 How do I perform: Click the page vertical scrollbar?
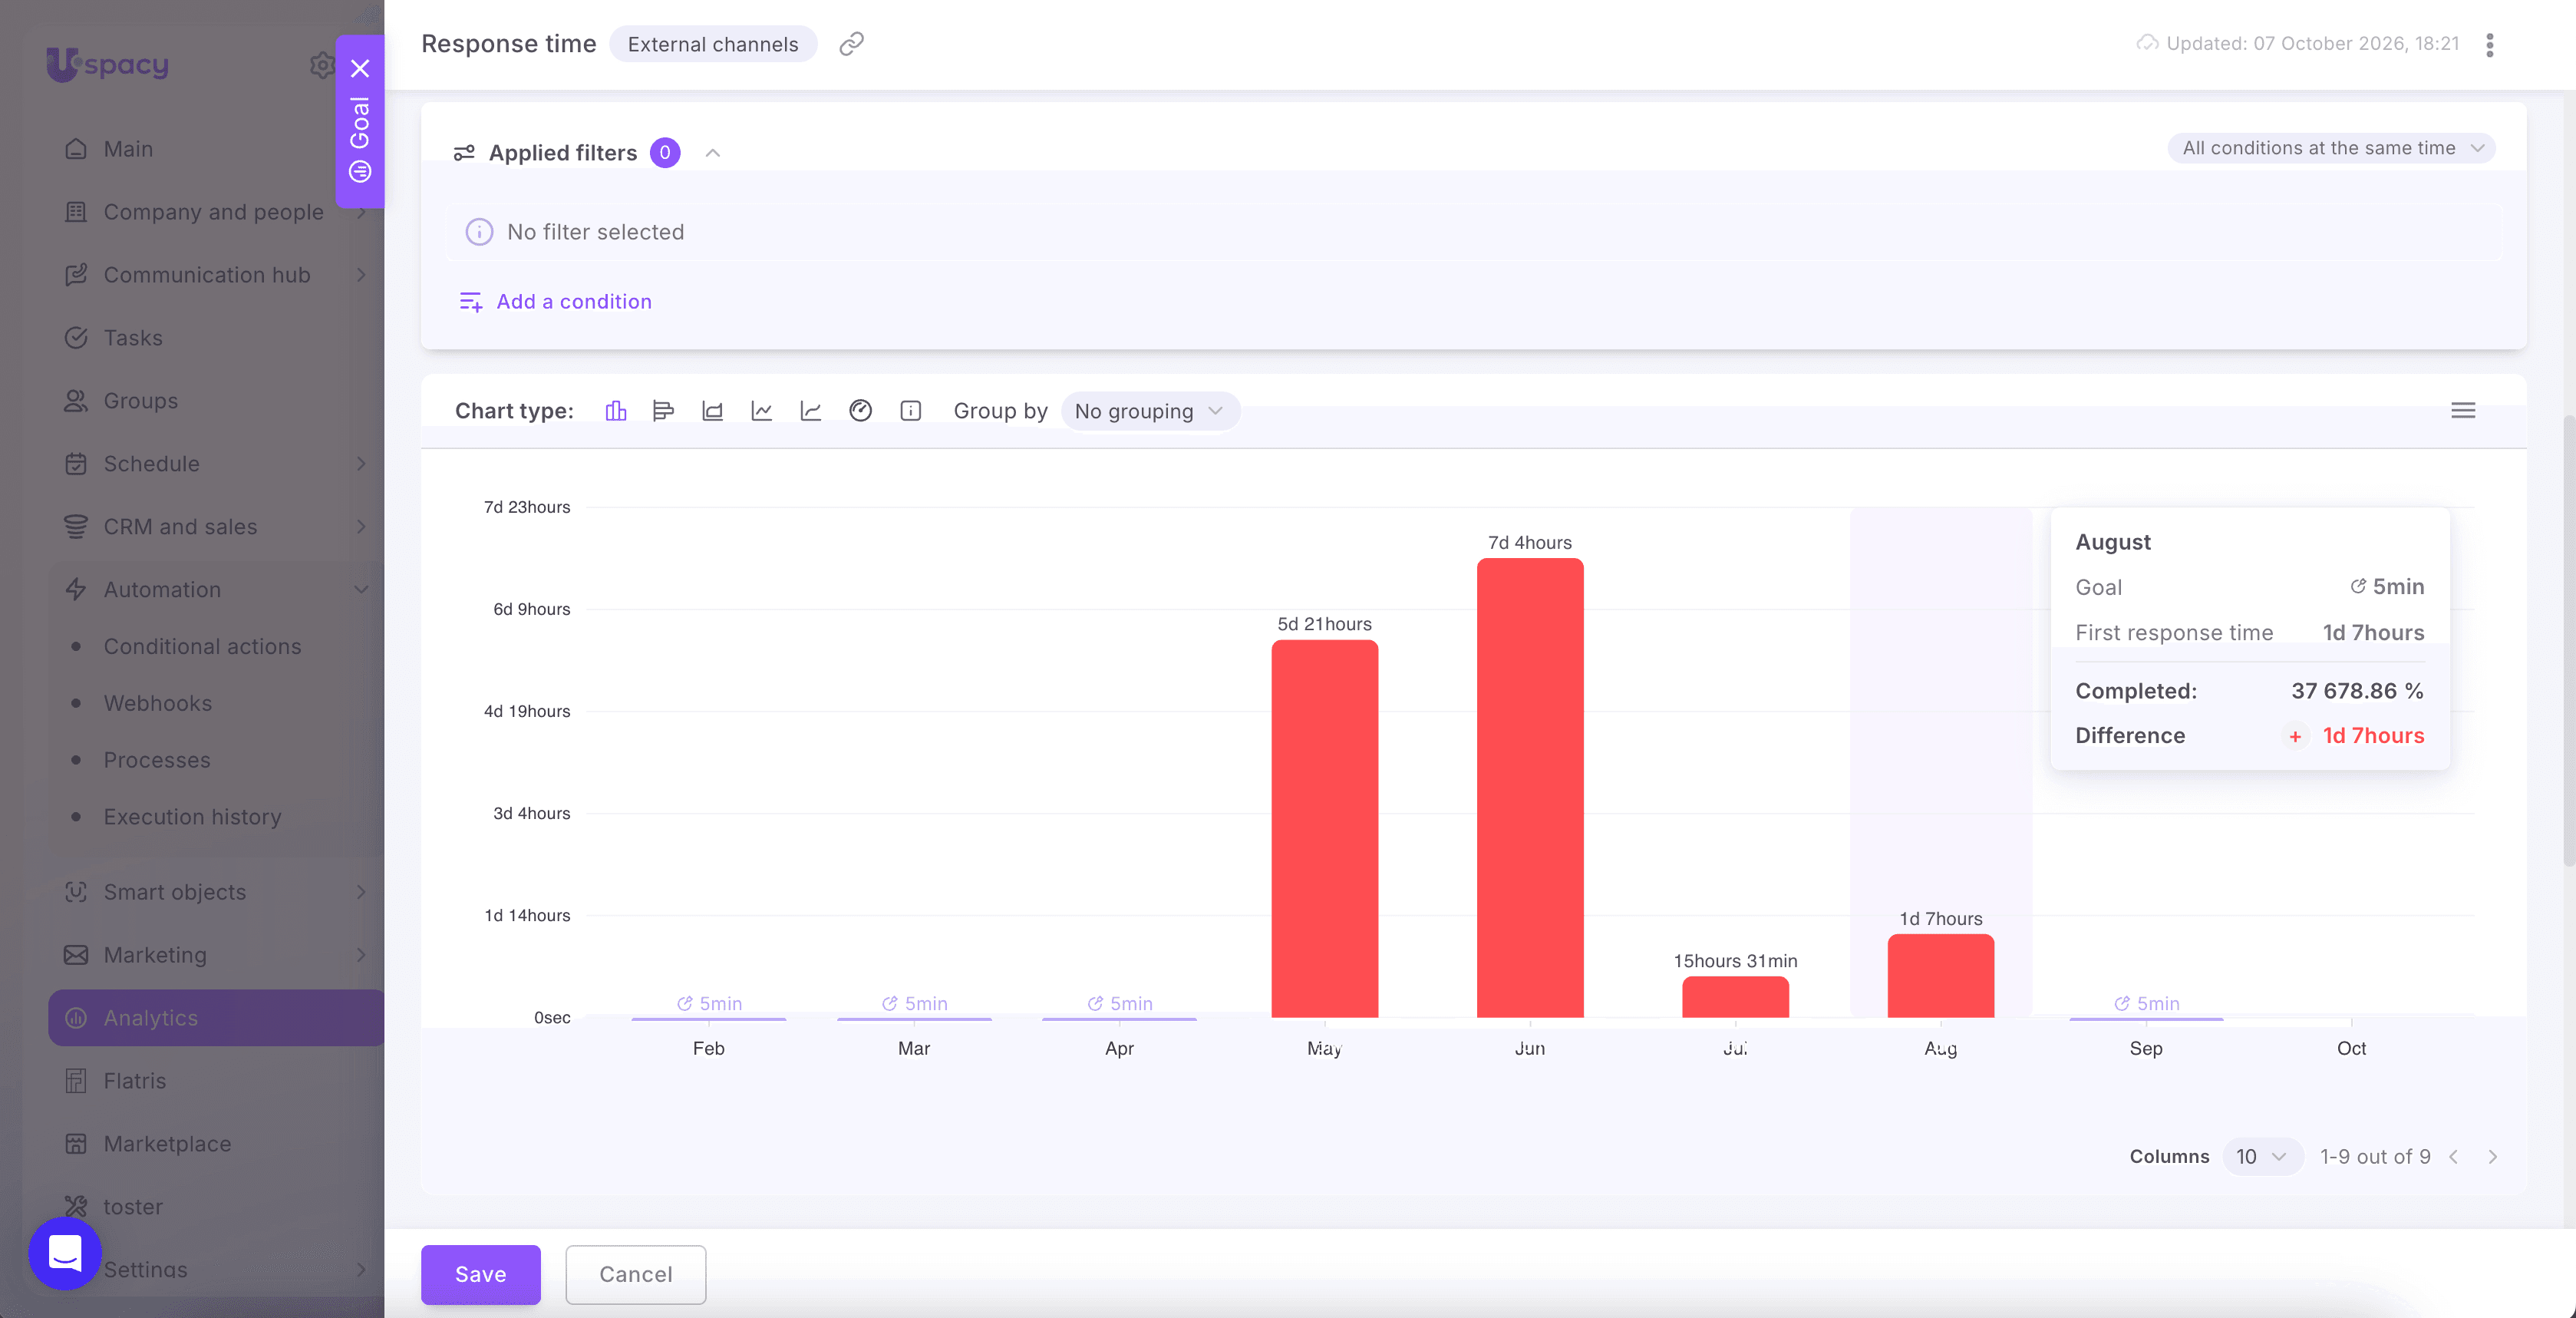(2568, 640)
